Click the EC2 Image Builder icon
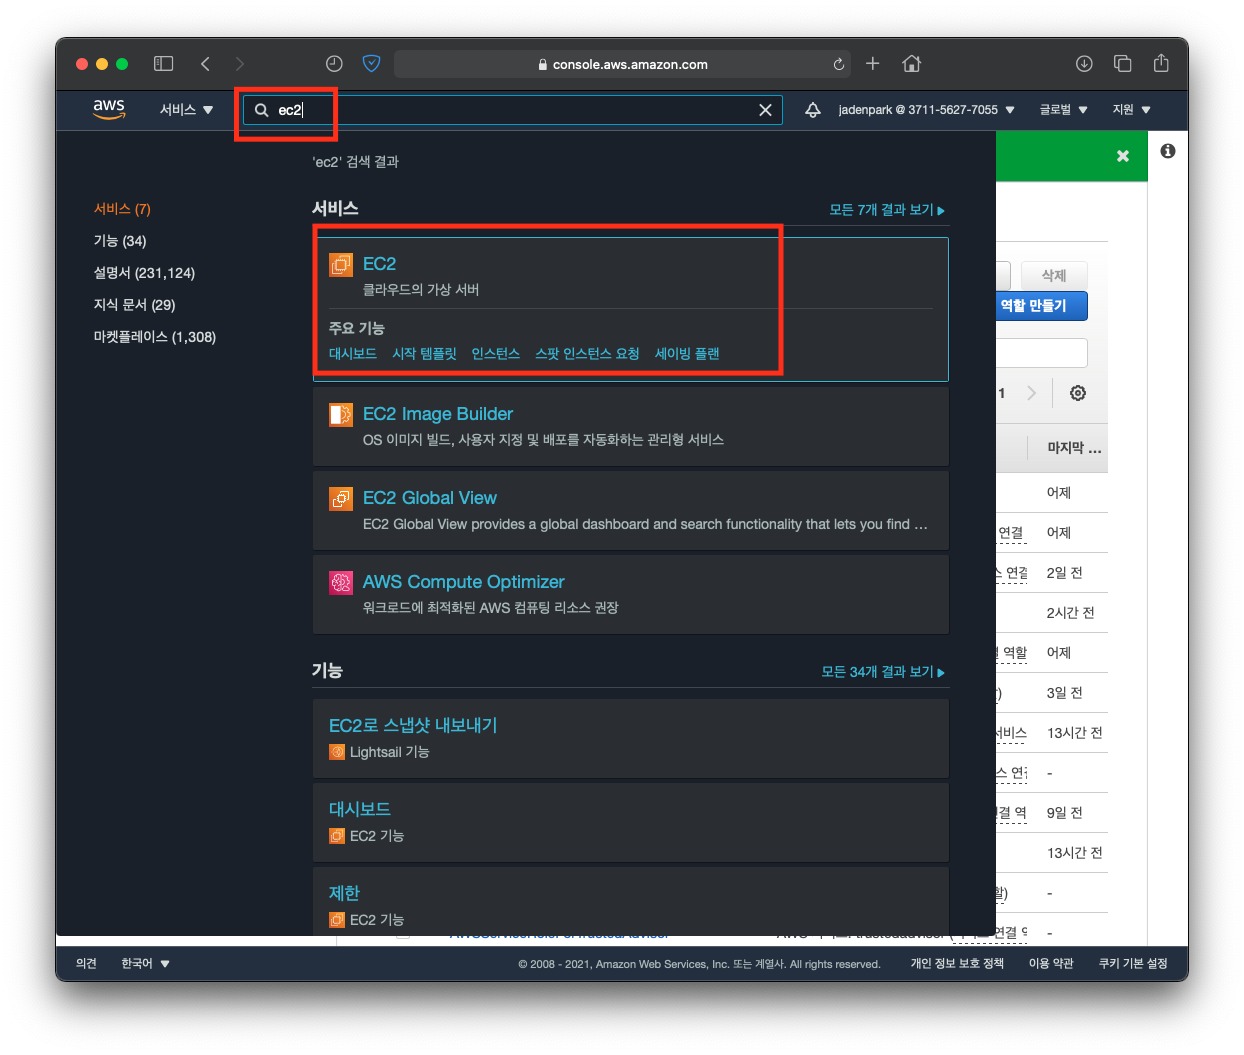This screenshot has width=1244, height=1055. coord(341,414)
